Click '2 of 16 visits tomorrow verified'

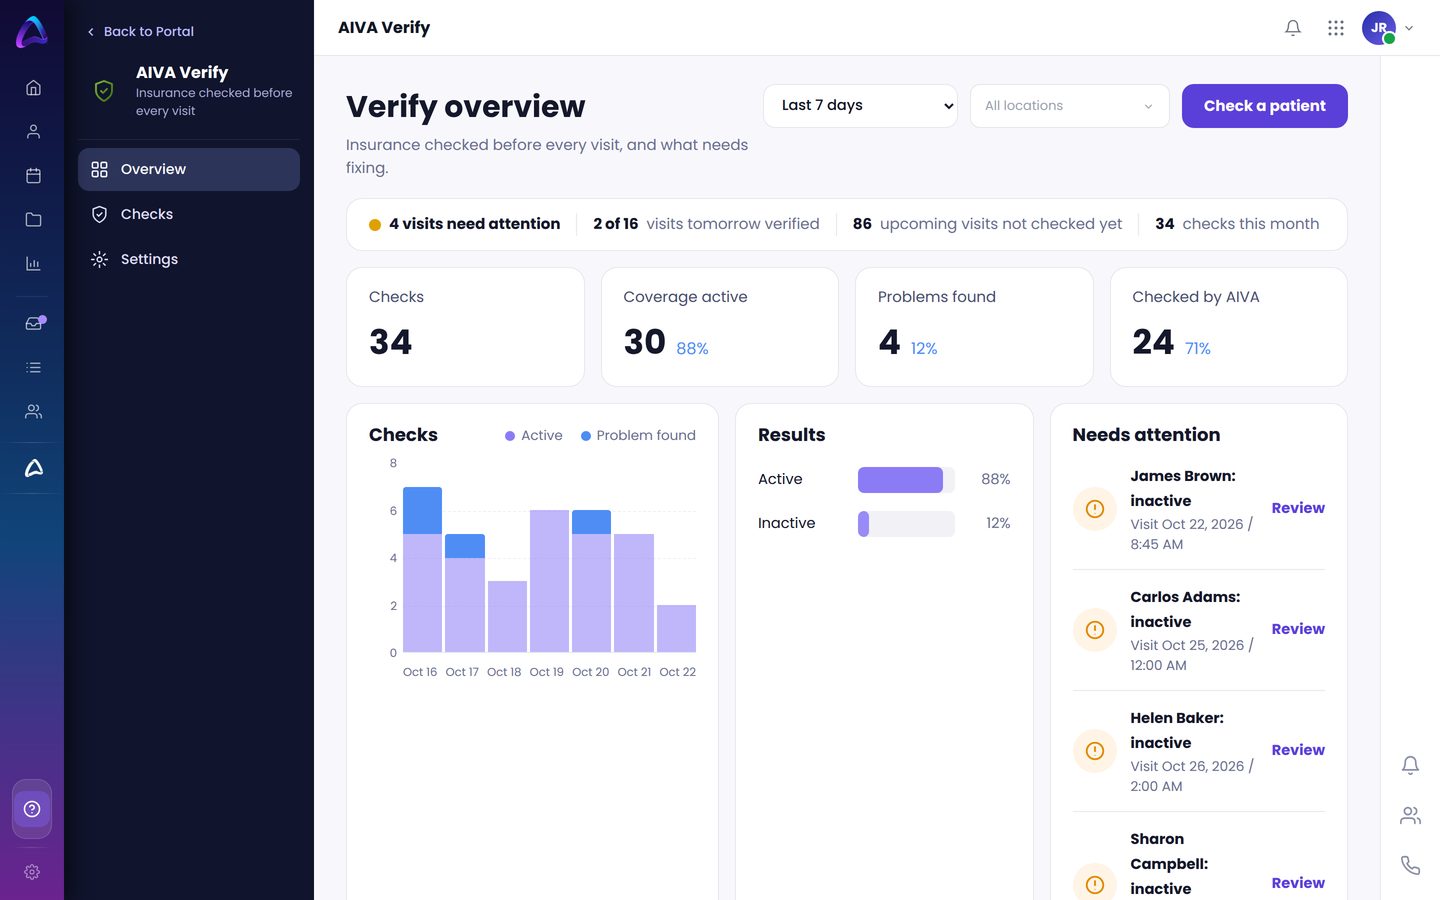click(706, 224)
